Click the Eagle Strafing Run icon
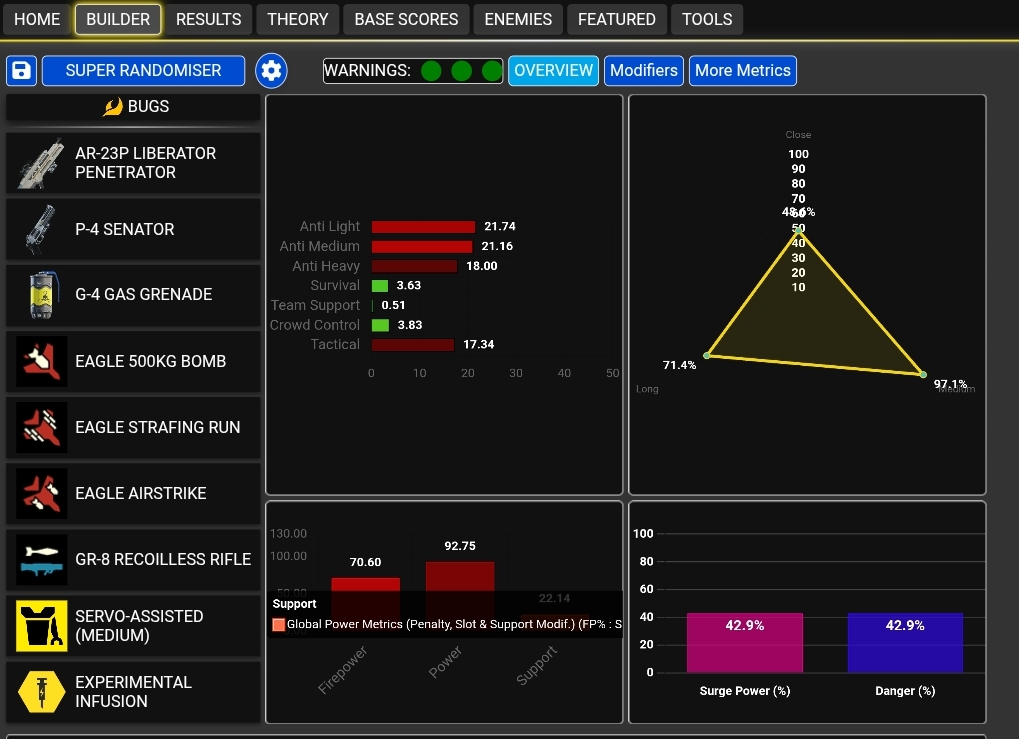 (42, 428)
